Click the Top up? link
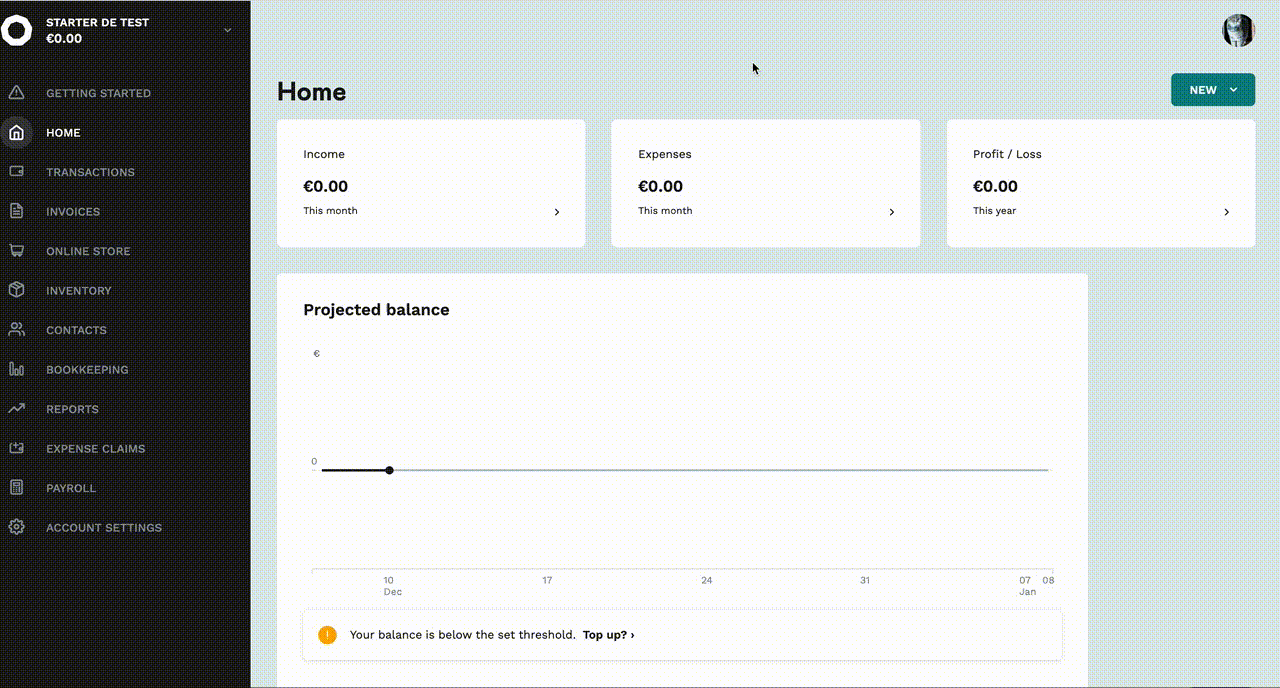 click(608, 635)
